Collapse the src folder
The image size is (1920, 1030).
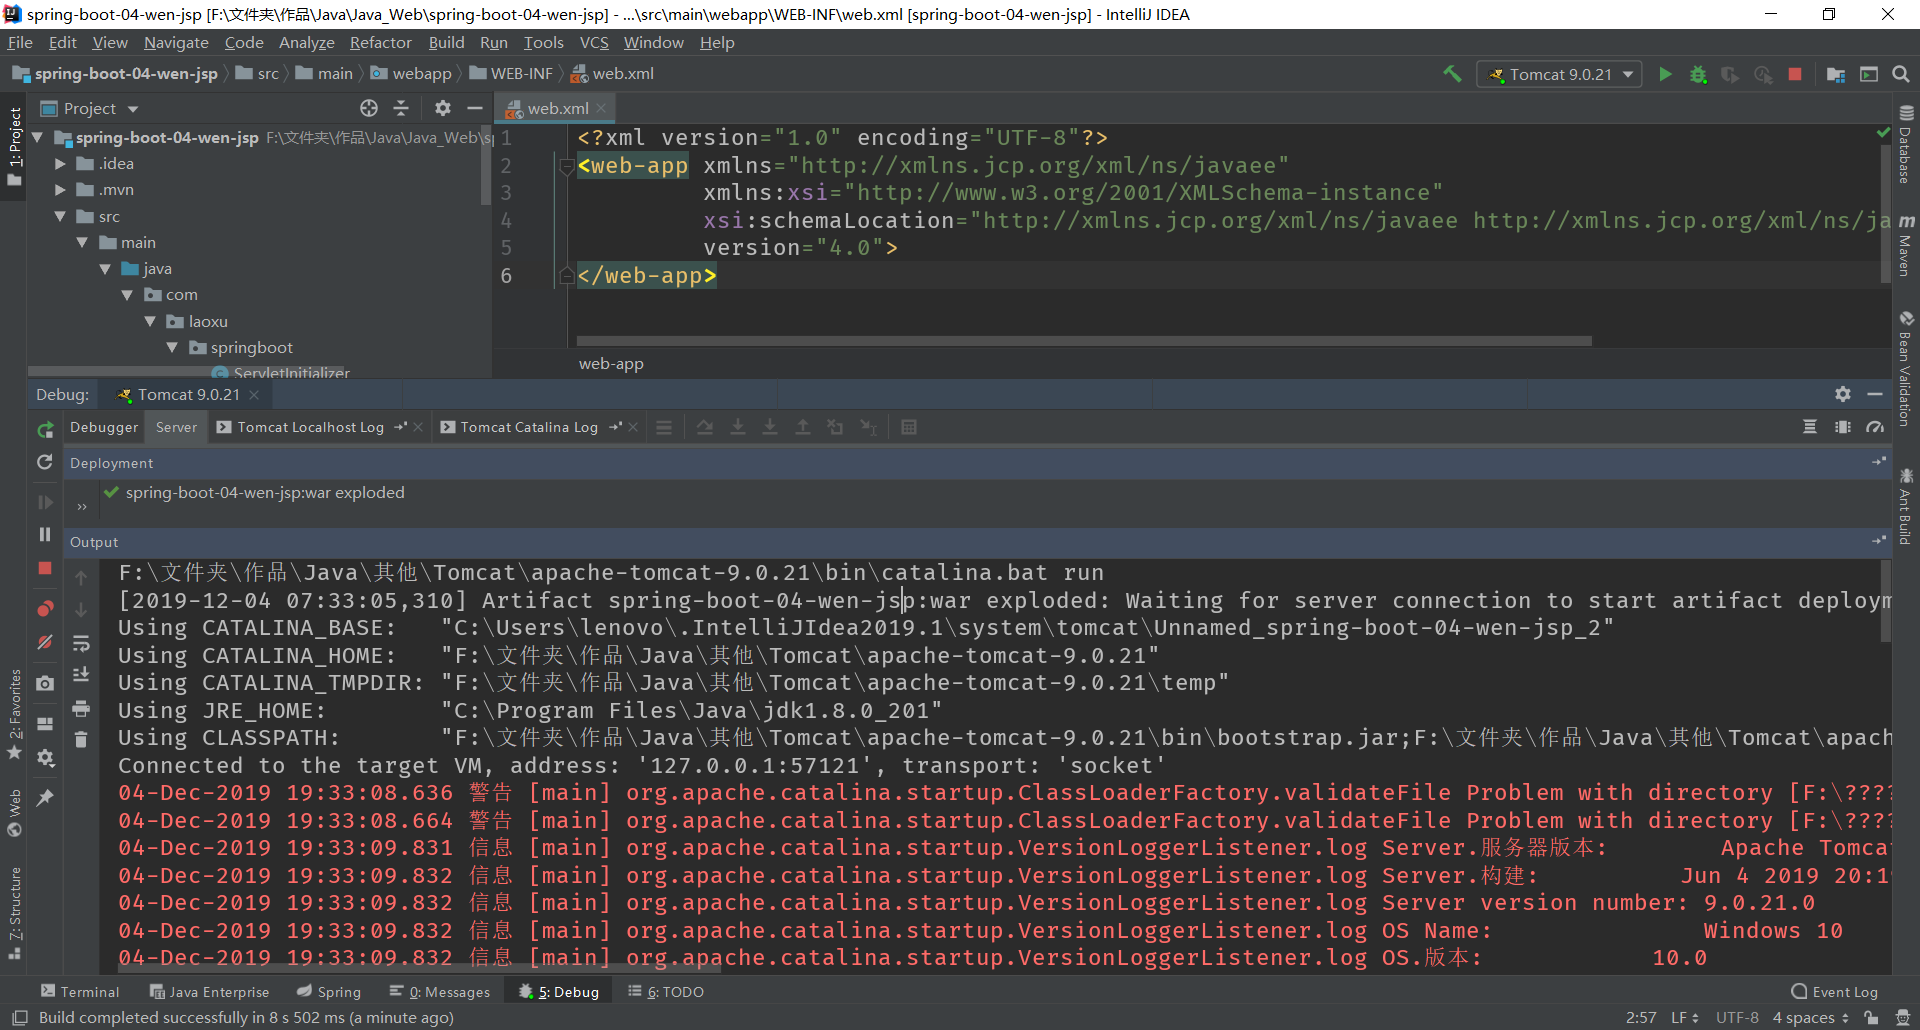click(60, 216)
